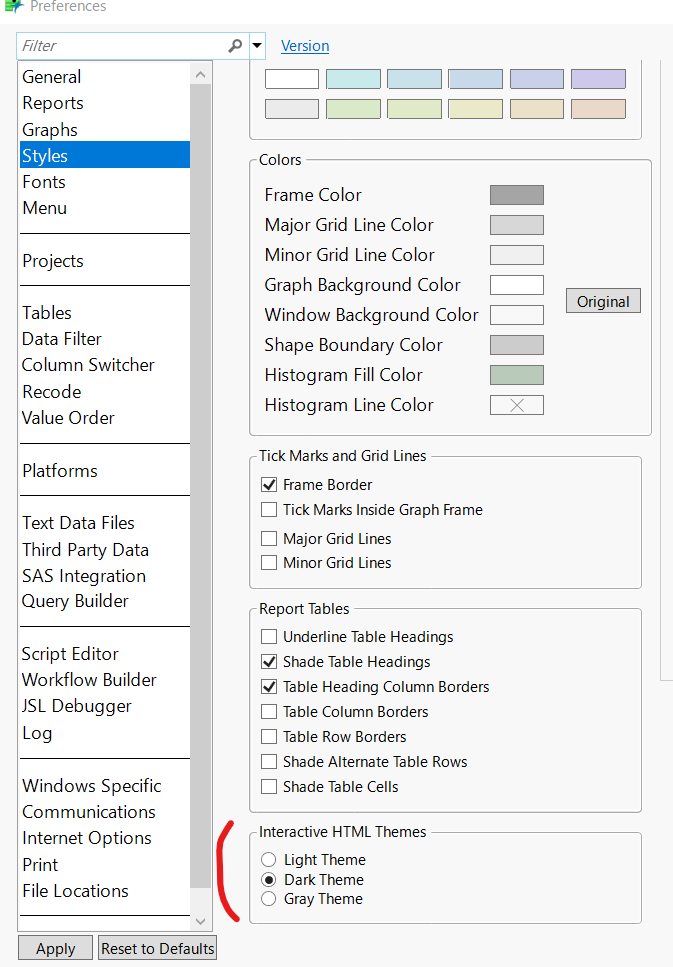Change the Histogram Fill Color swatch

pos(516,375)
